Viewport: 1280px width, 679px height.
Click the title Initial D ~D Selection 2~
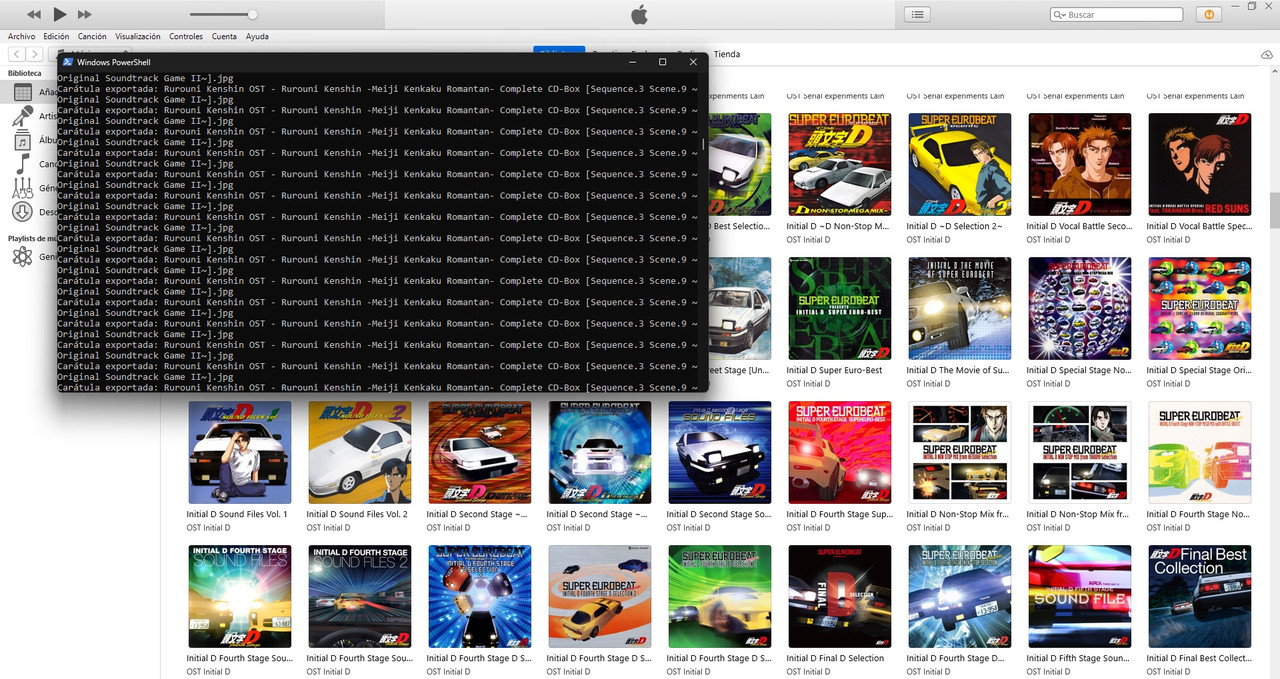[x=954, y=226]
